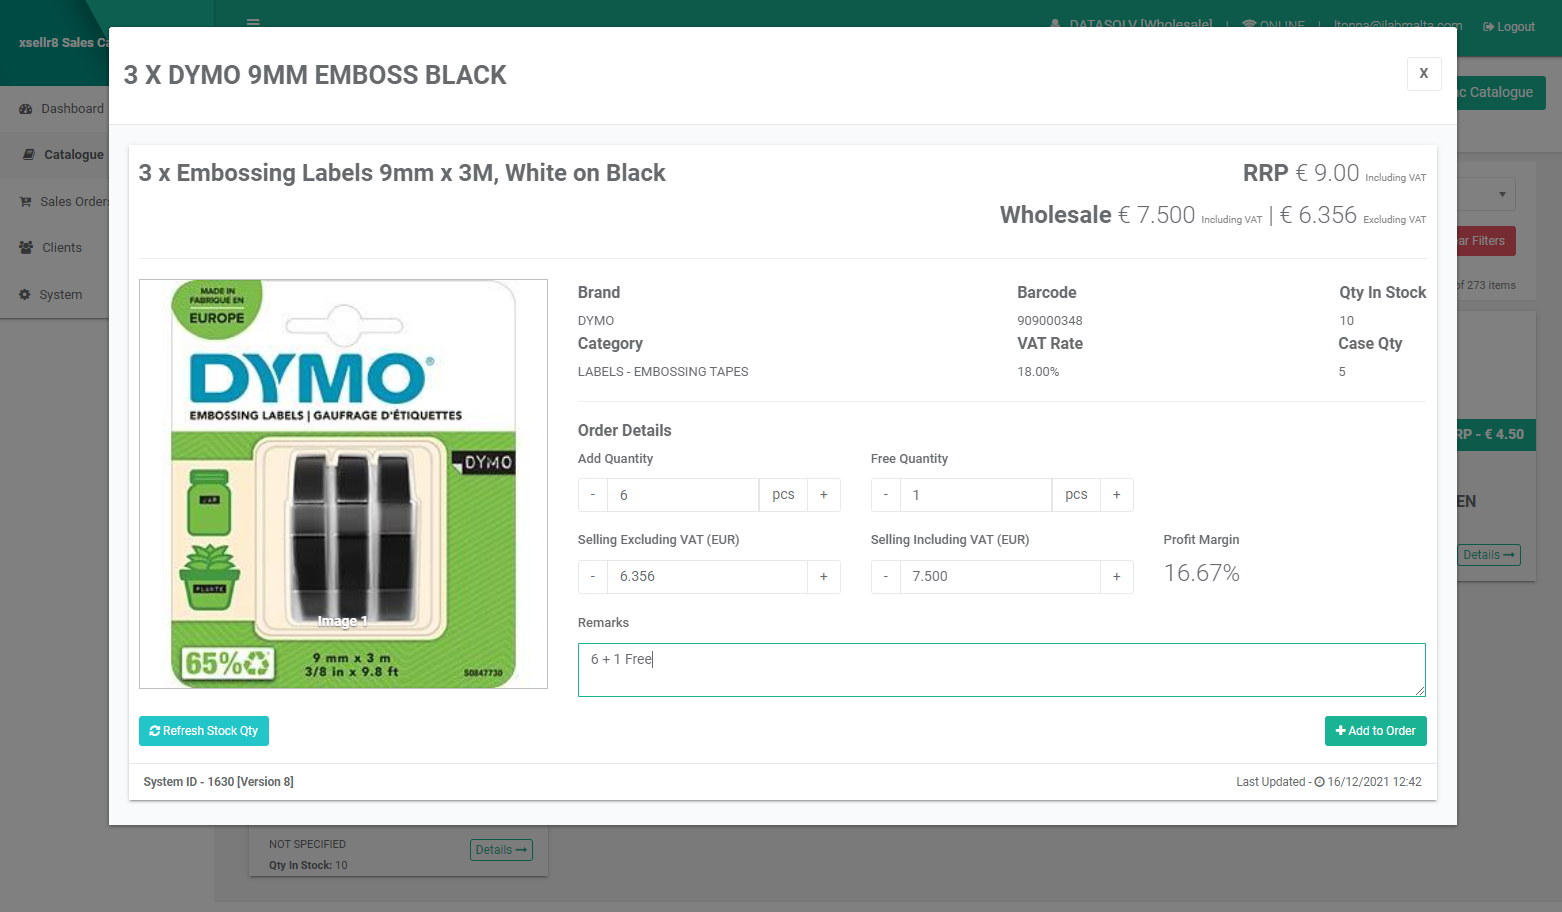Viewport: 1562px width, 912px height.
Task: Click the ONLINE connection status icon
Action: click(x=1248, y=26)
